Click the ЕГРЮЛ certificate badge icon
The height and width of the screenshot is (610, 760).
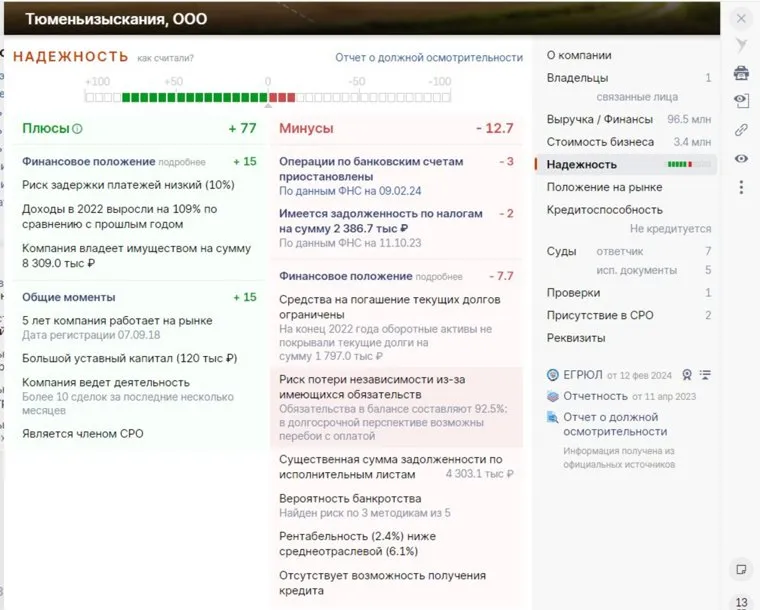pyautogui.click(x=686, y=375)
